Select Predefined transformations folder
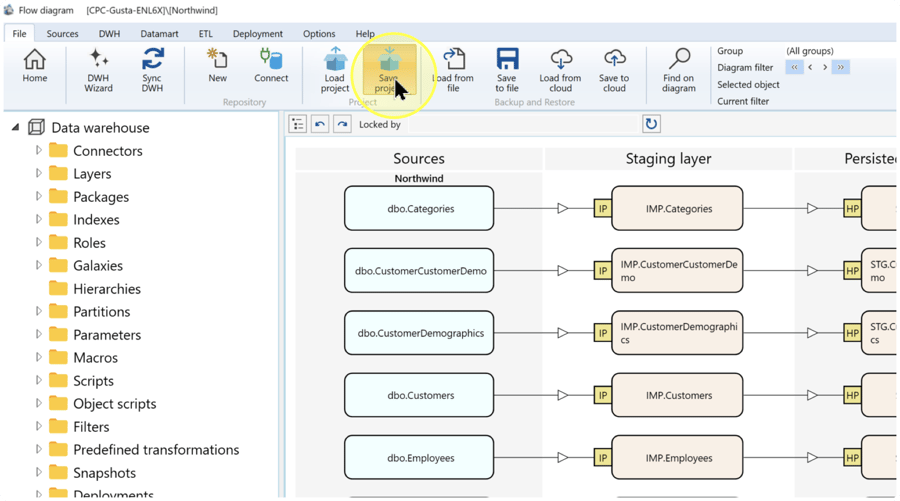 [x=143, y=449]
